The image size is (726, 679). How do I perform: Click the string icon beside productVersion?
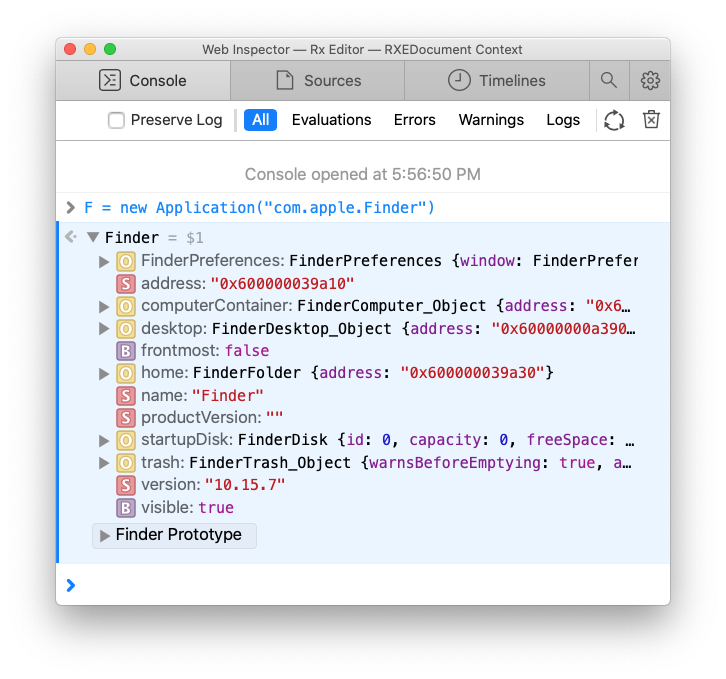coord(126,418)
